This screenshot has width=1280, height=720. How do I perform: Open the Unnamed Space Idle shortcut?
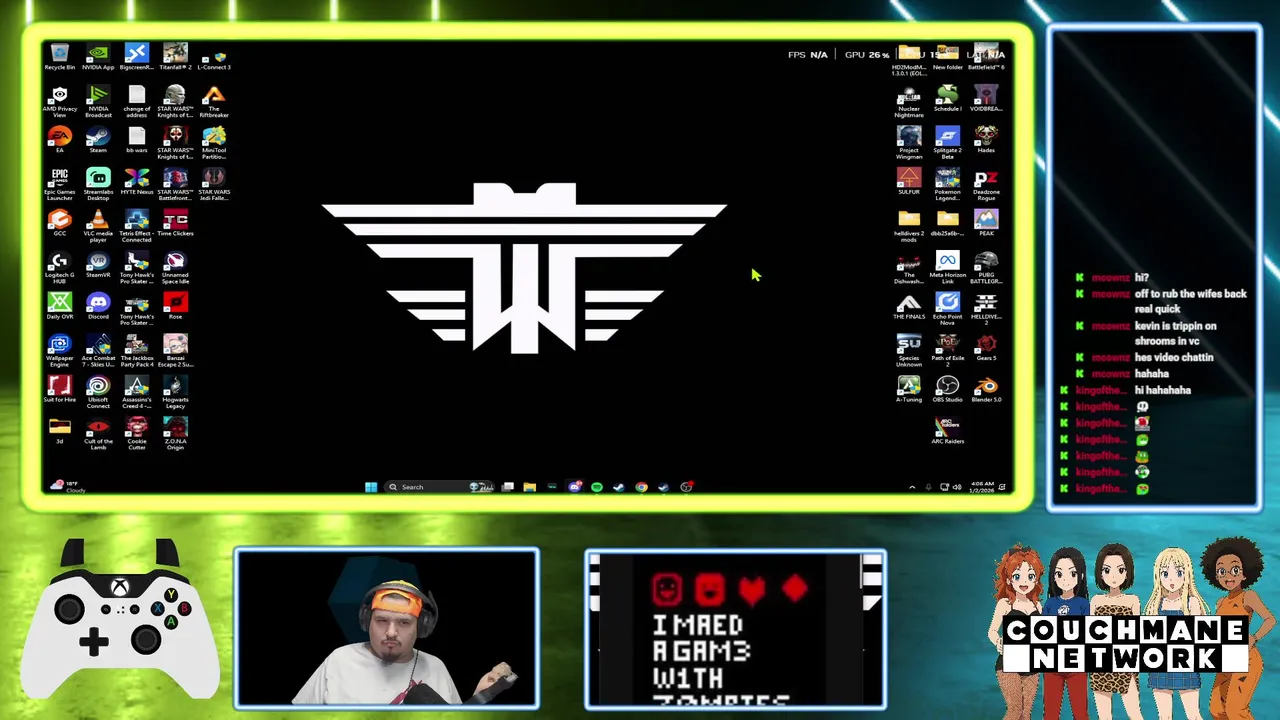(175, 268)
